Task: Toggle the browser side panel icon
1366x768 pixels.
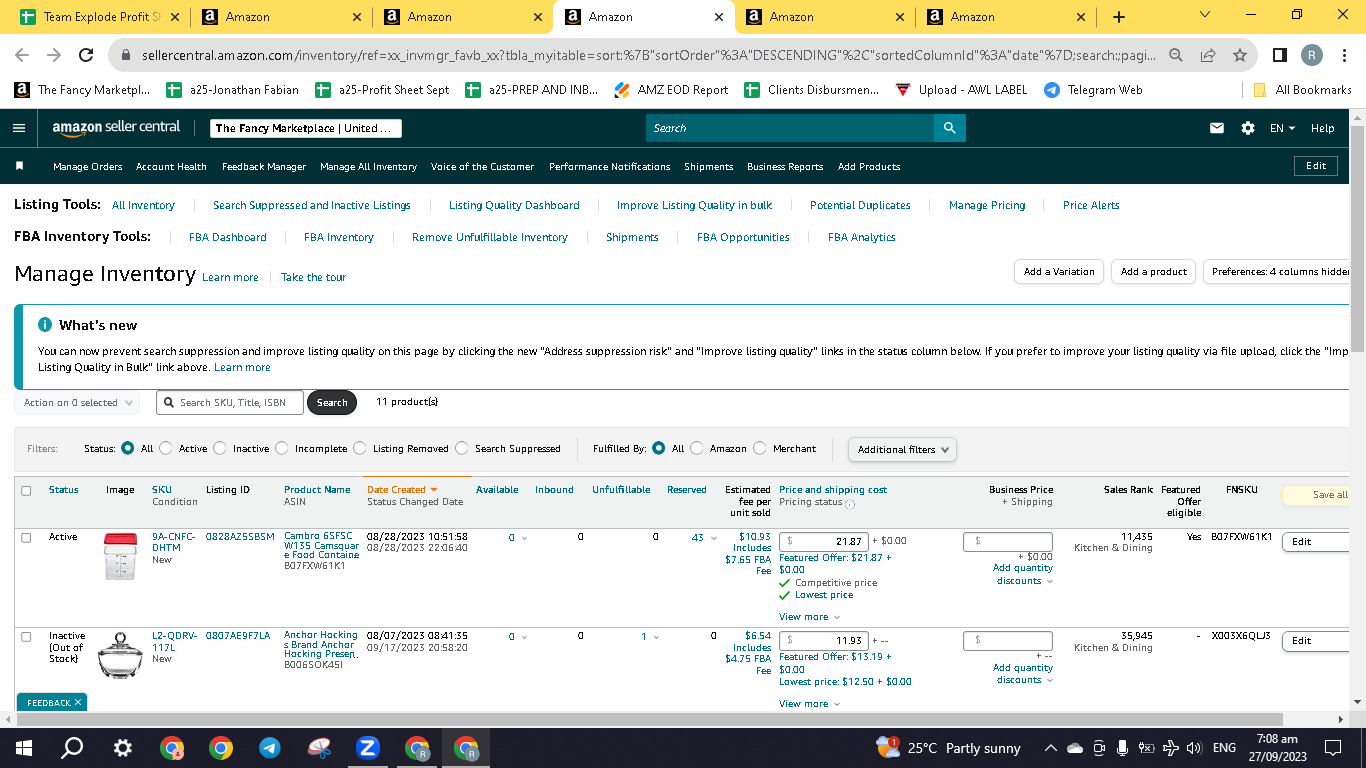Action: click(1280, 55)
